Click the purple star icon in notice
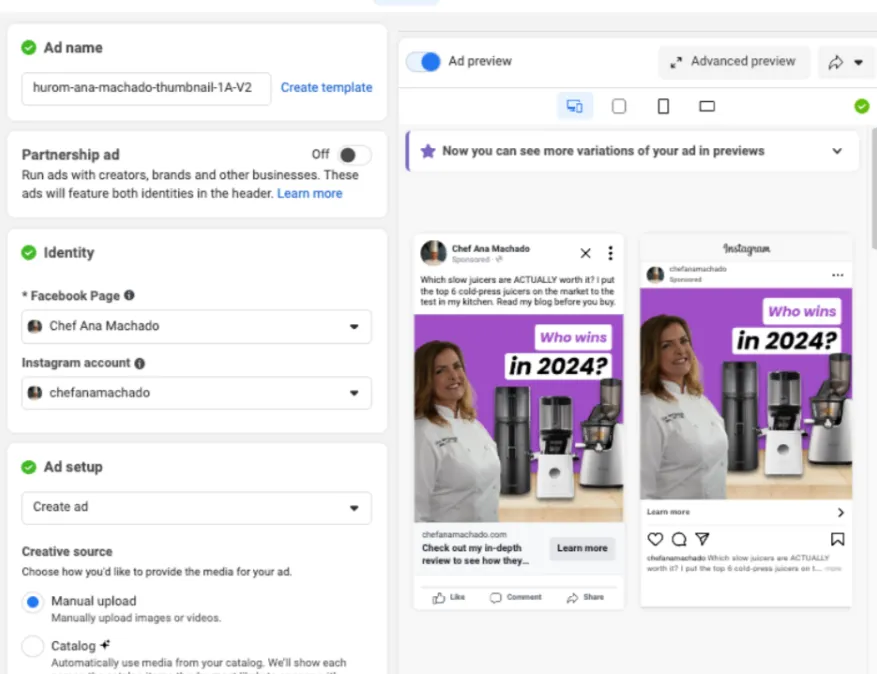 [428, 151]
